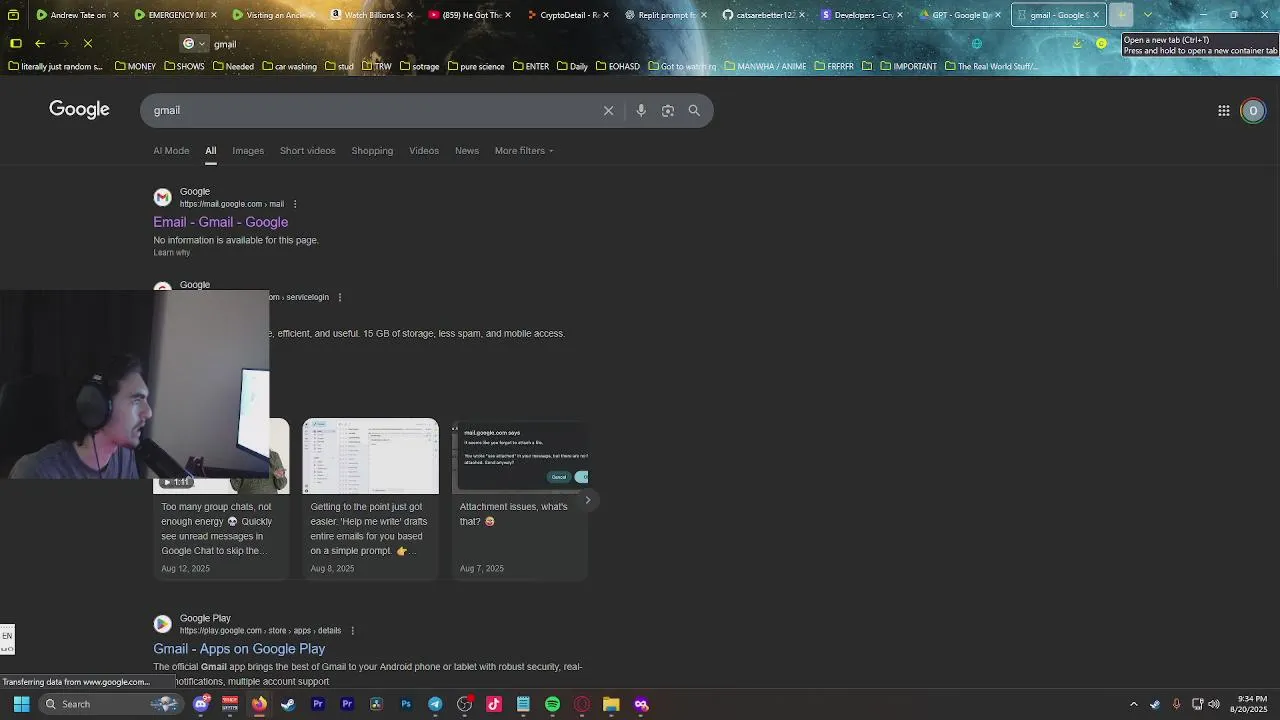Select Short videos search filter
Viewport: 1280px width, 720px height.
(307, 151)
